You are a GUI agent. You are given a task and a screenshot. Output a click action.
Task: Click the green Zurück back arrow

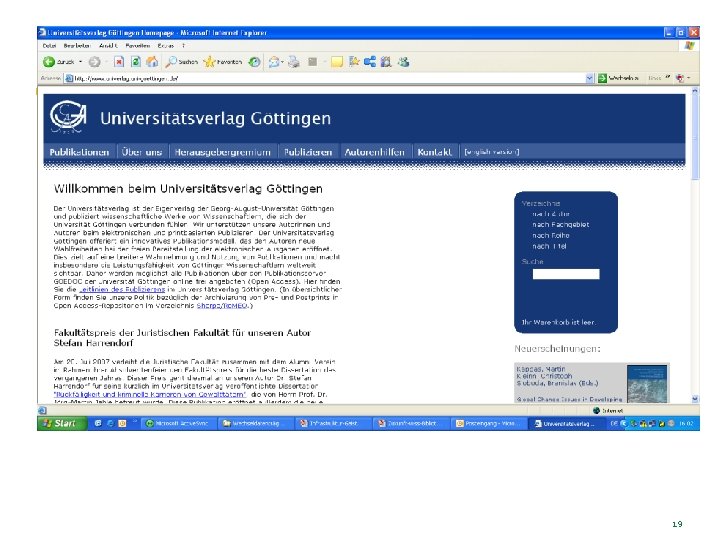point(49,62)
